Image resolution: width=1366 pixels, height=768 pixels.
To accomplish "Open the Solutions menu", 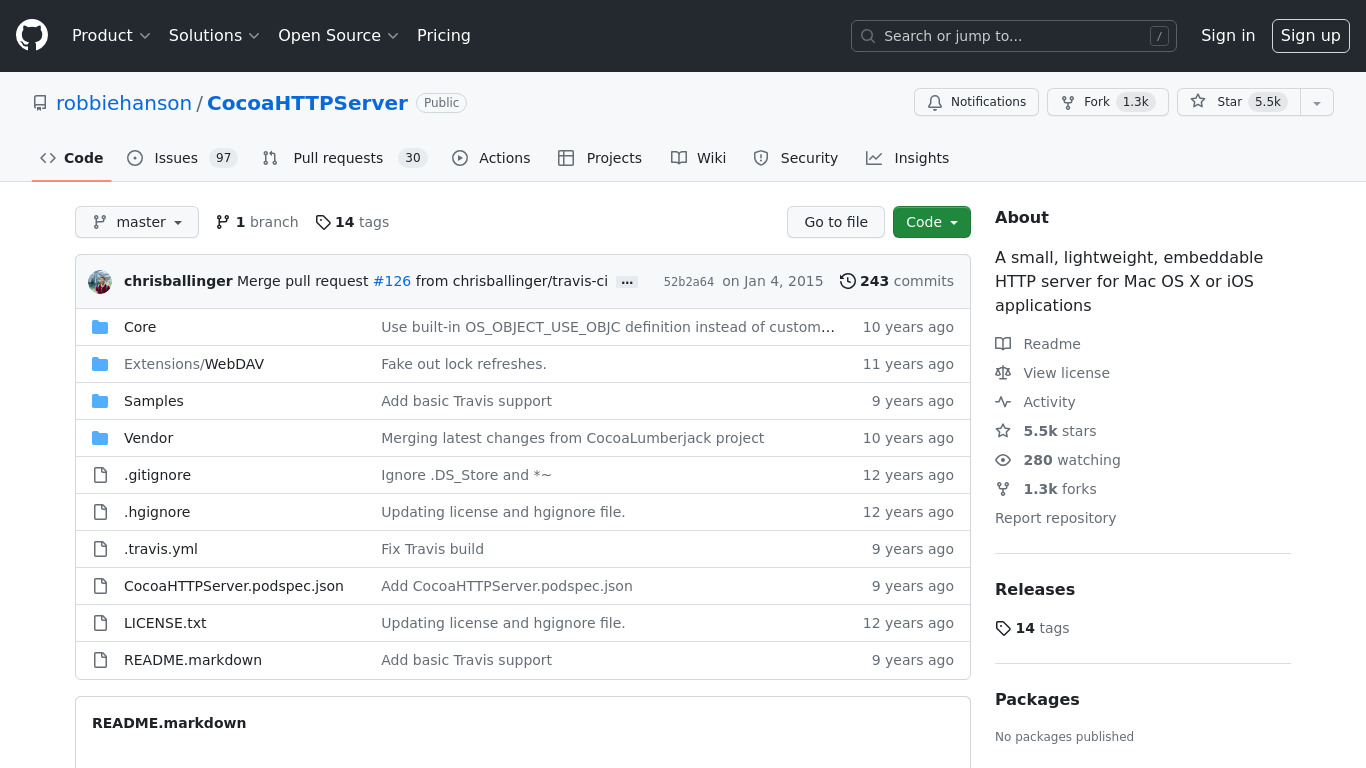I will pyautogui.click(x=214, y=36).
